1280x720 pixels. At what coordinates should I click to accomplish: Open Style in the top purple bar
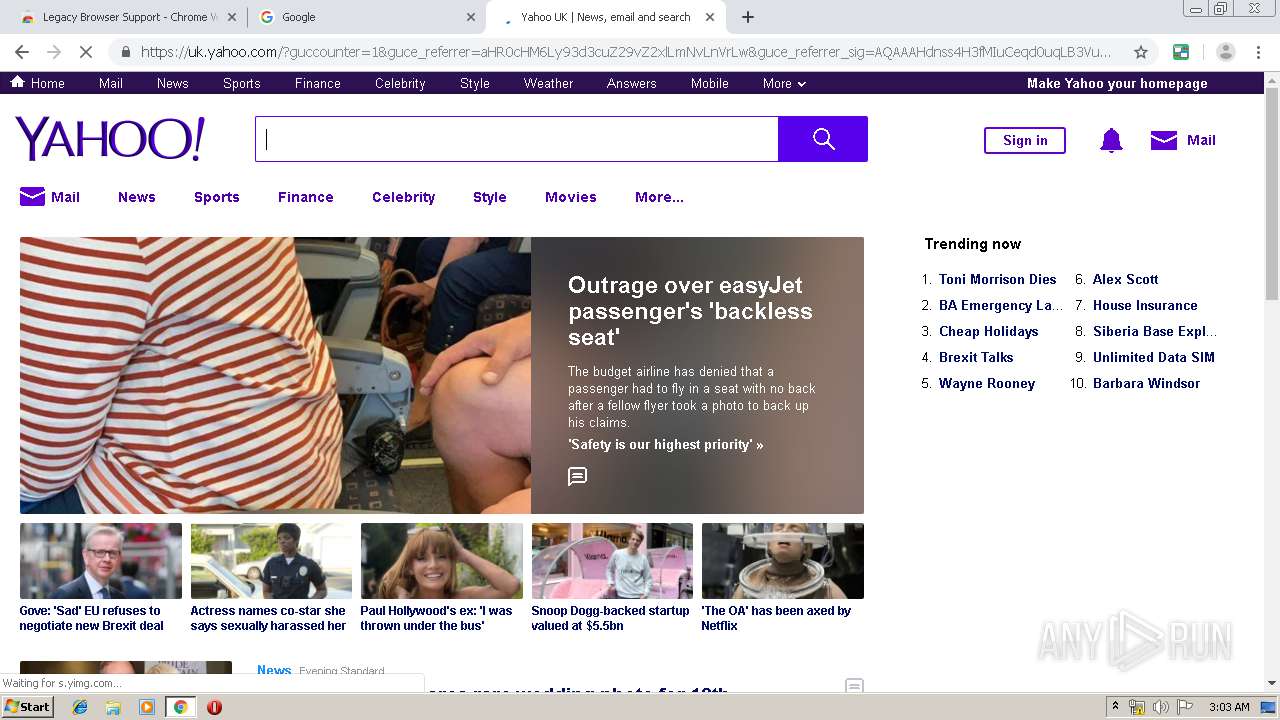tap(475, 83)
